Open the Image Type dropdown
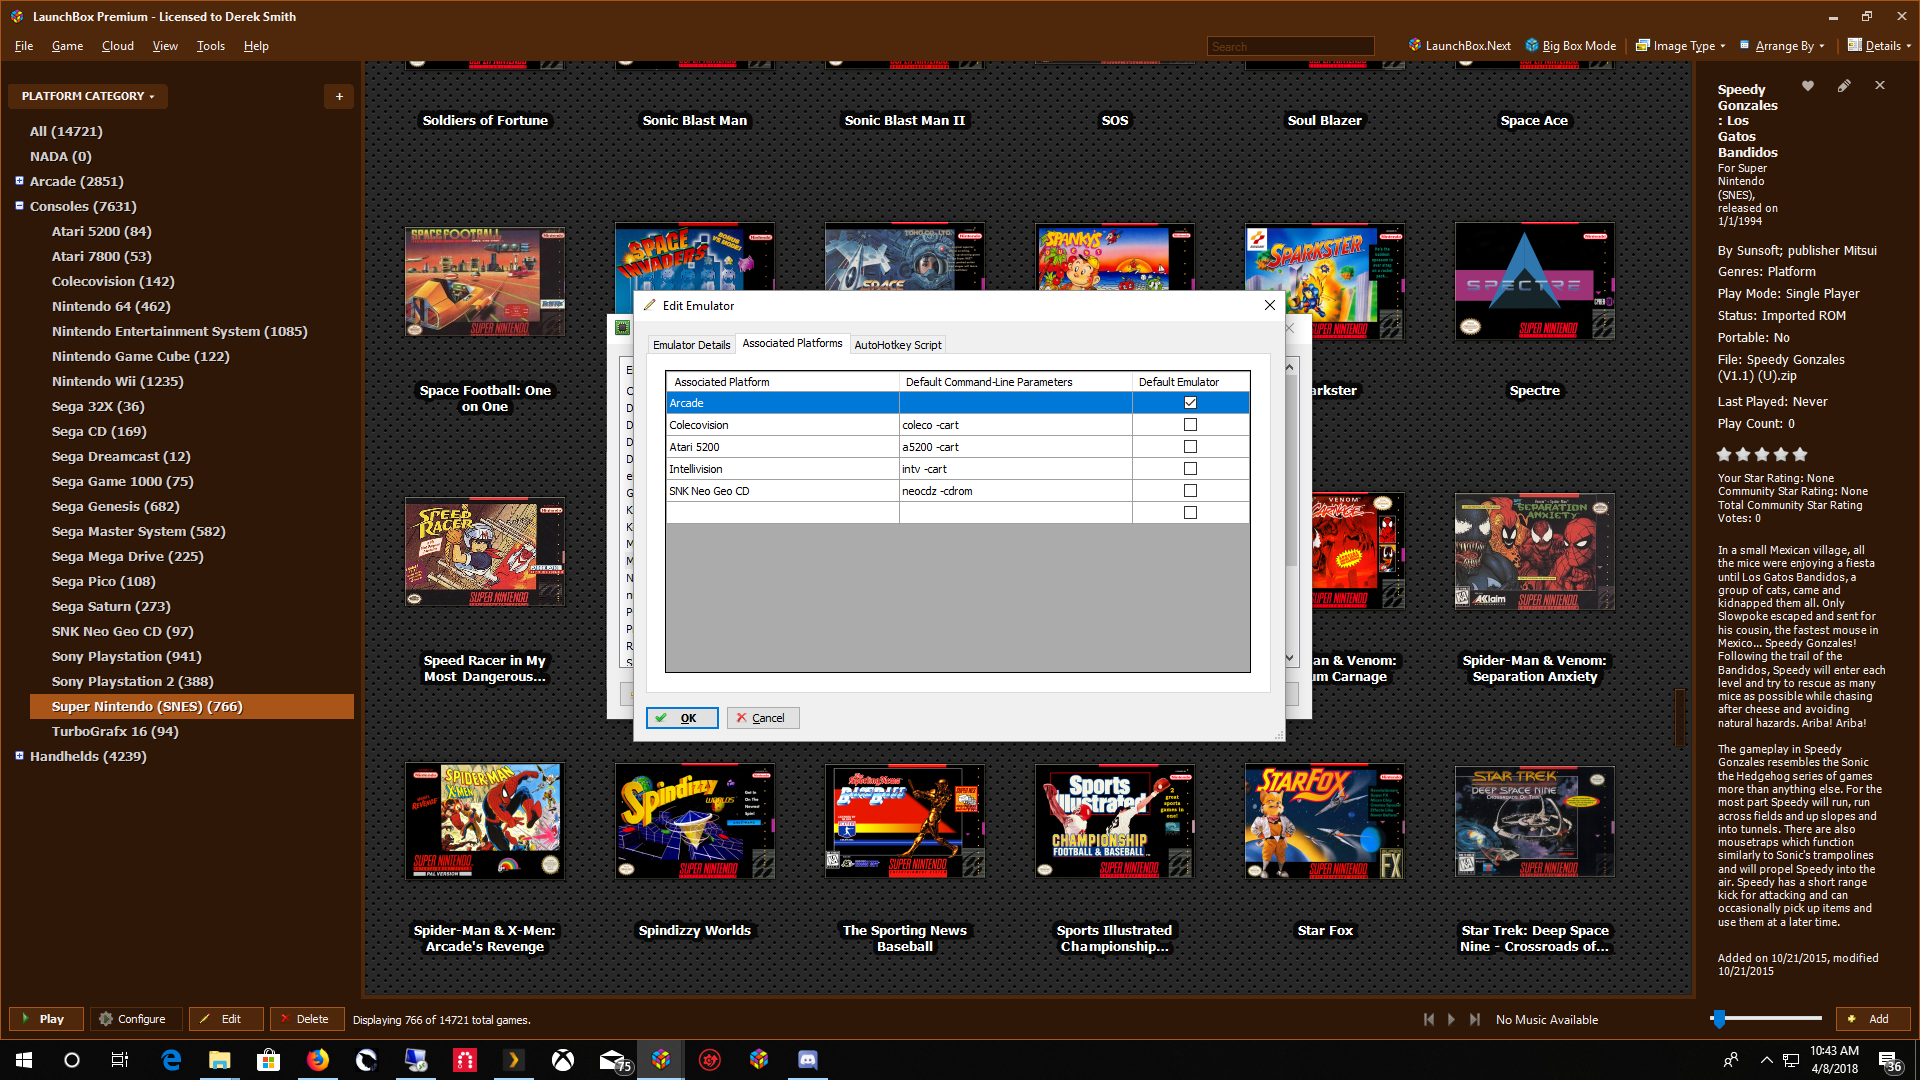The height and width of the screenshot is (1080, 1920). point(1680,46)
